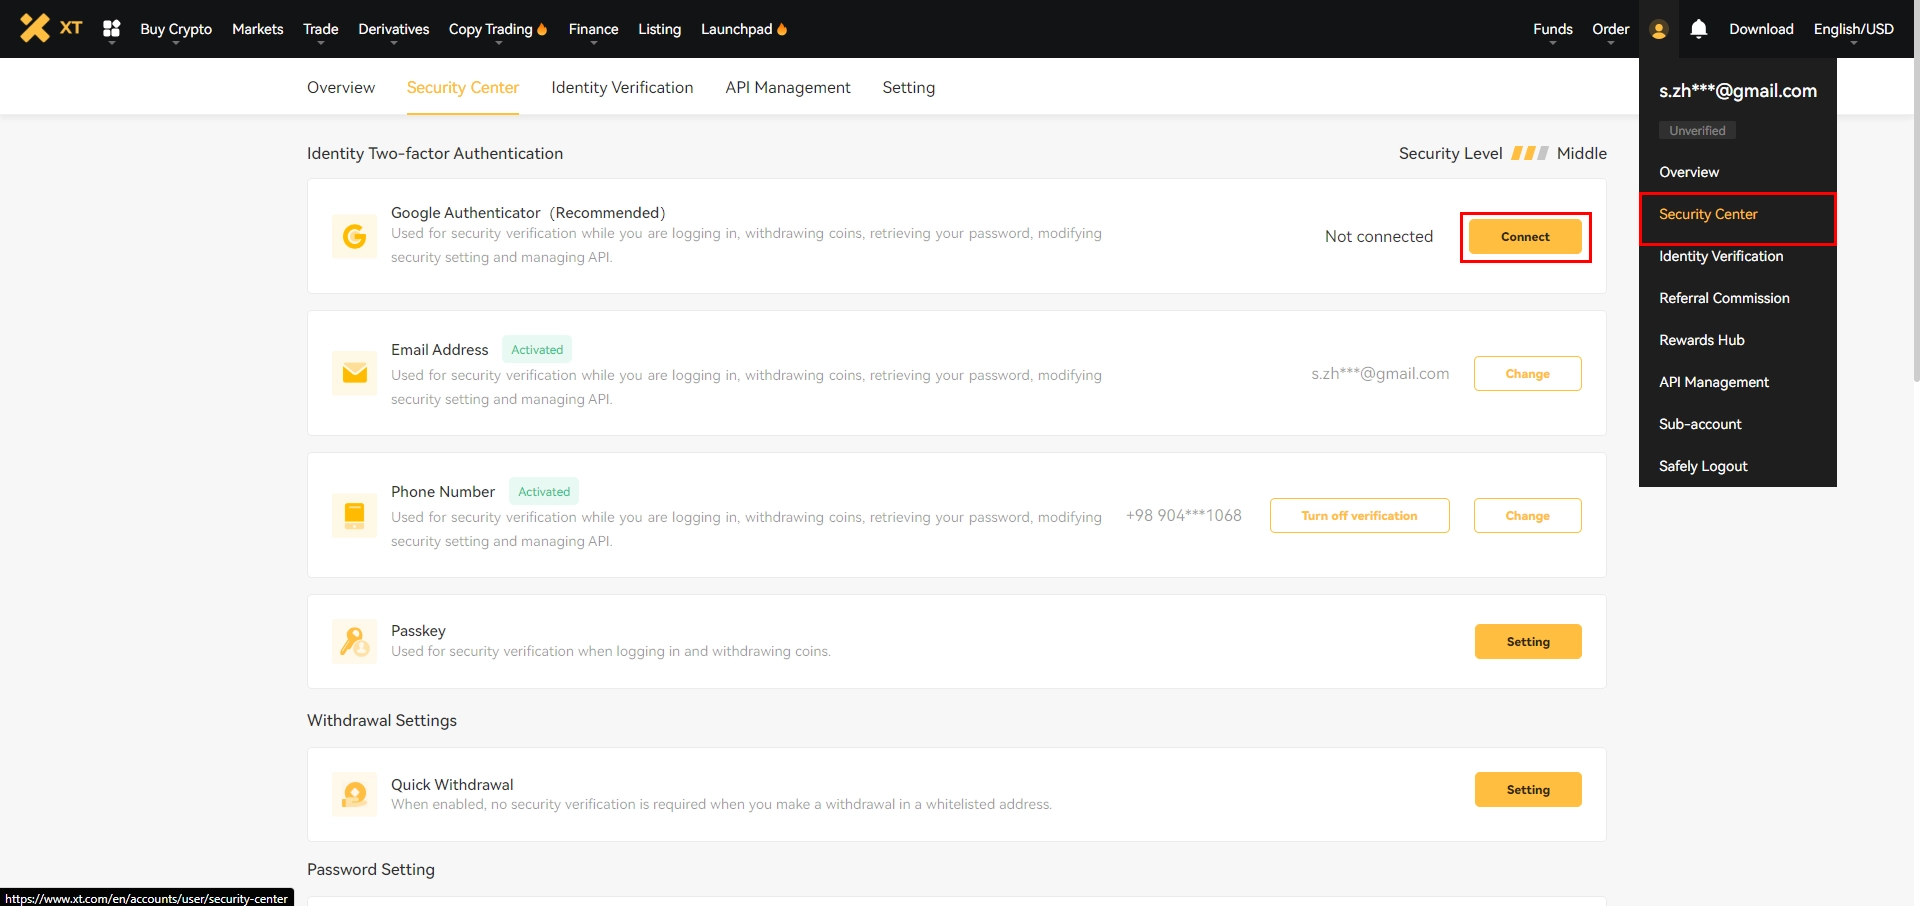Expand the Order dropdown

click(1611, 29)
